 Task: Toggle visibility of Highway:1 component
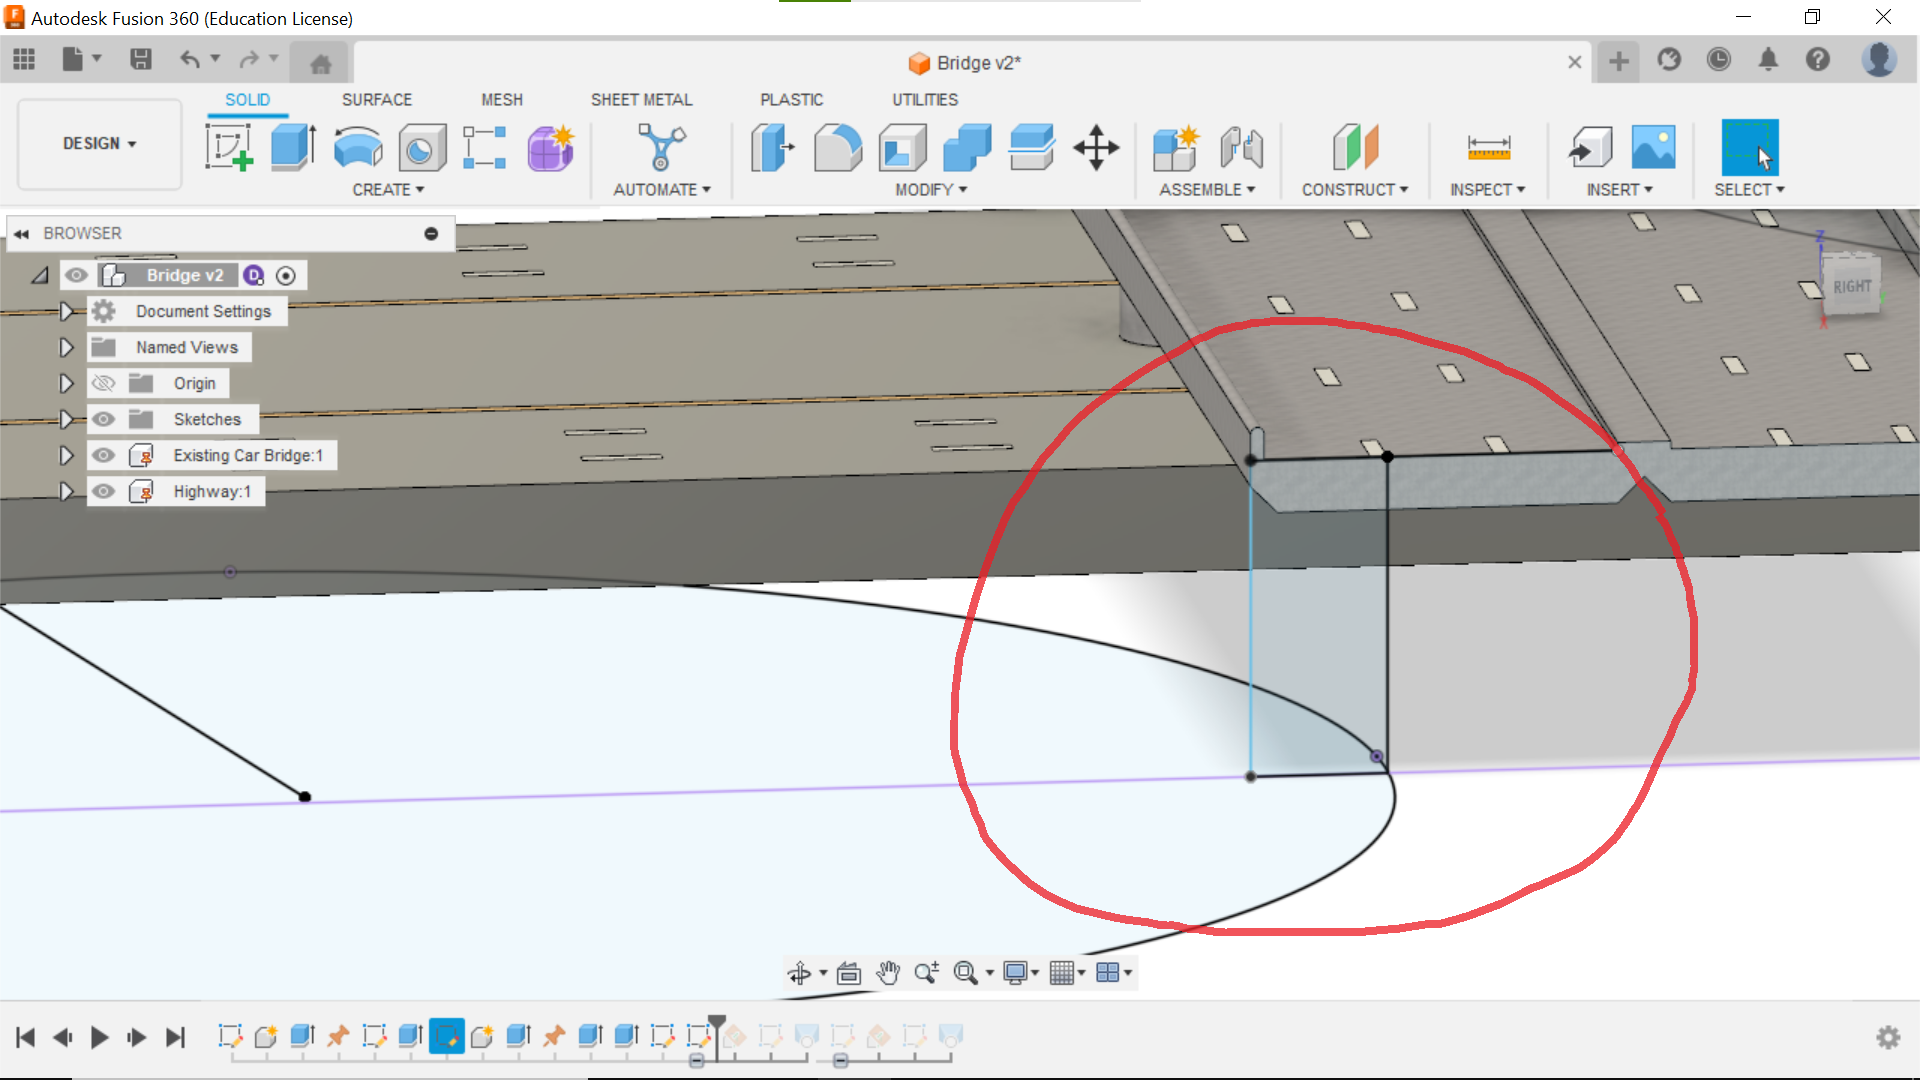103,491
